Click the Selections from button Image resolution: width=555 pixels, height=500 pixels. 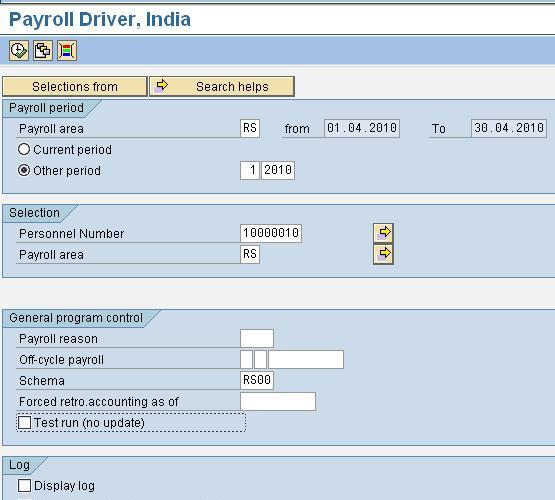pyautogui.click(x=75, y=86)
